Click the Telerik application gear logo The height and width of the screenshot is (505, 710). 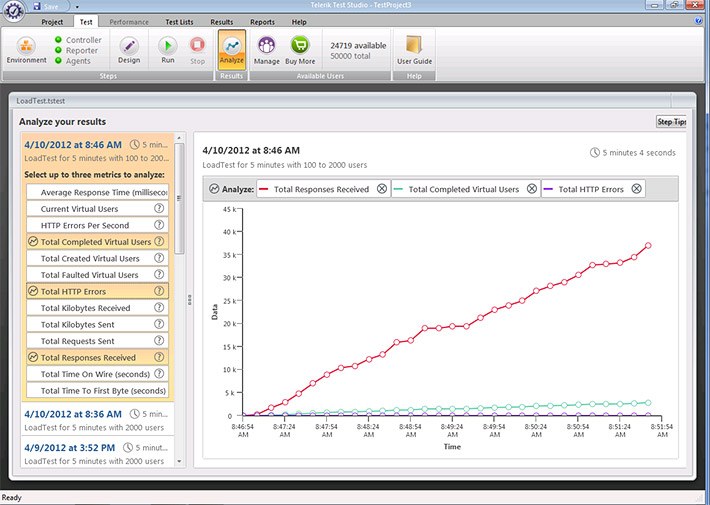14,10
